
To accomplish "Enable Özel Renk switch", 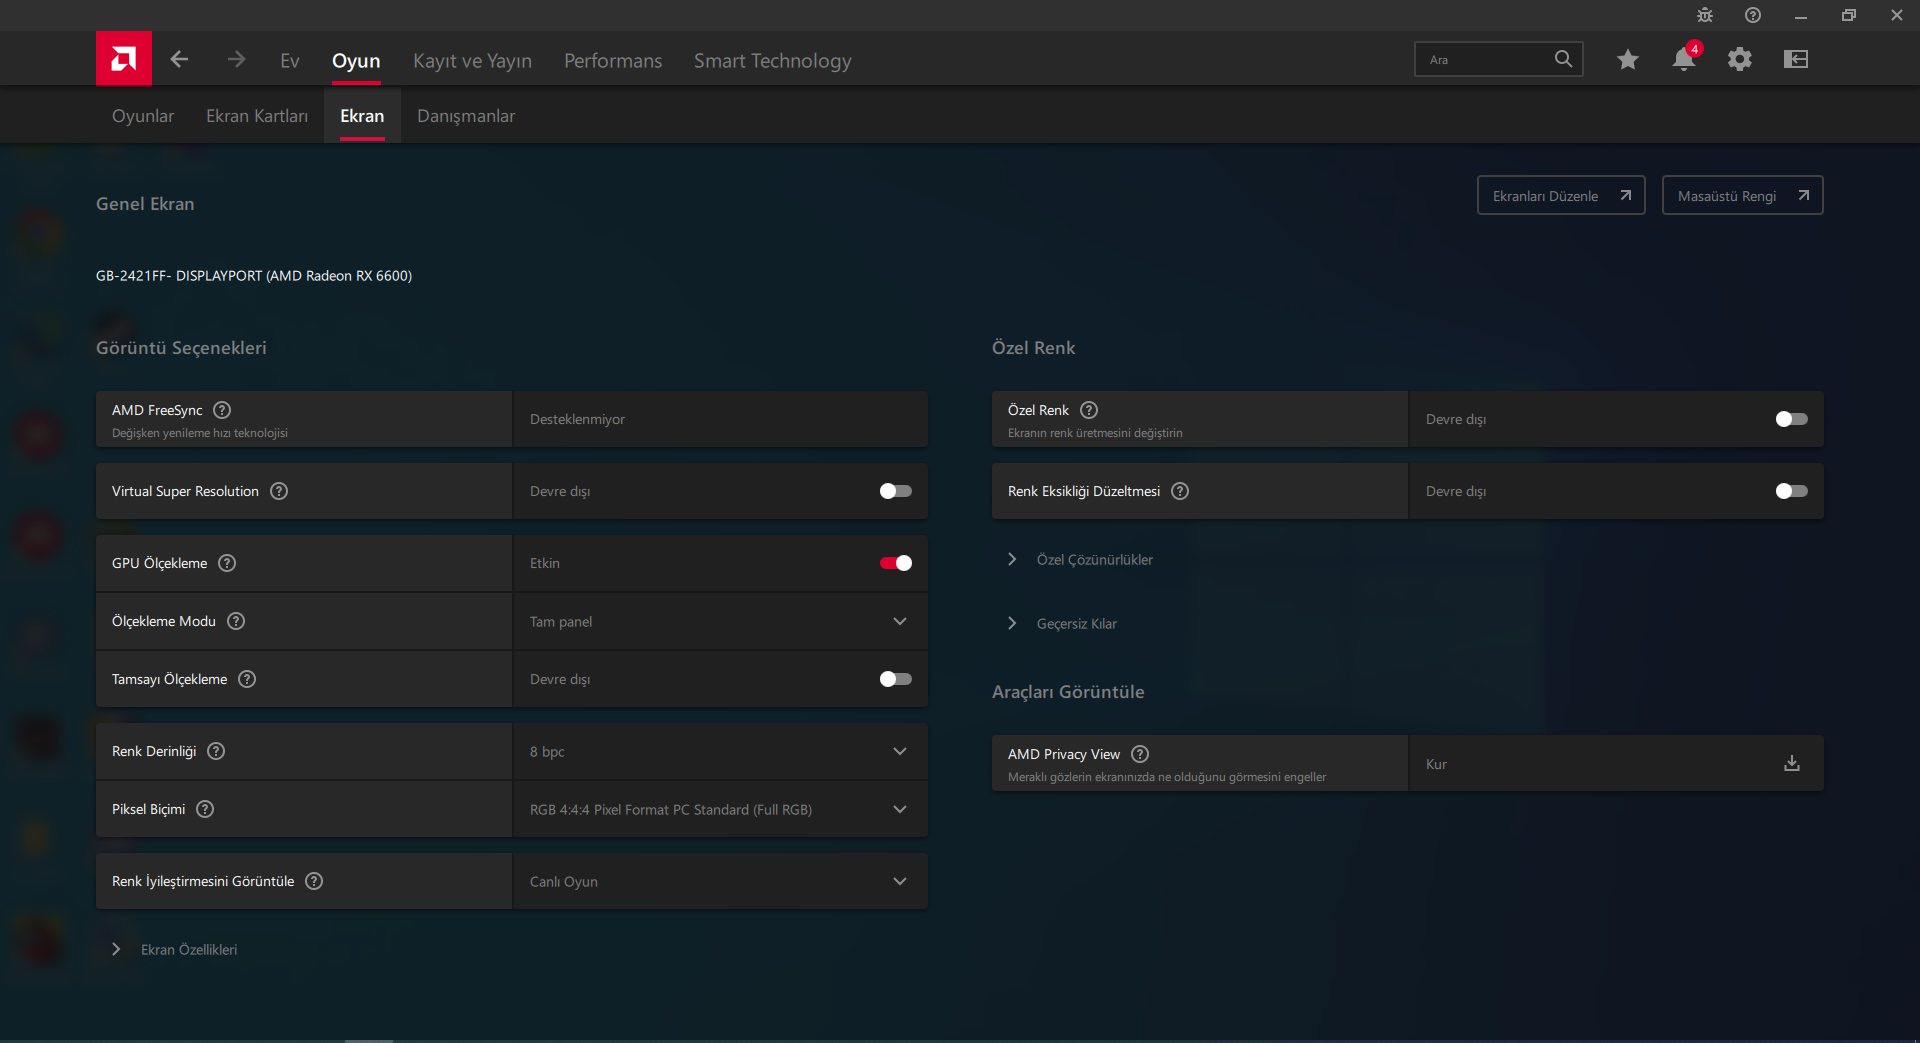I will [x=1791, y=419].
